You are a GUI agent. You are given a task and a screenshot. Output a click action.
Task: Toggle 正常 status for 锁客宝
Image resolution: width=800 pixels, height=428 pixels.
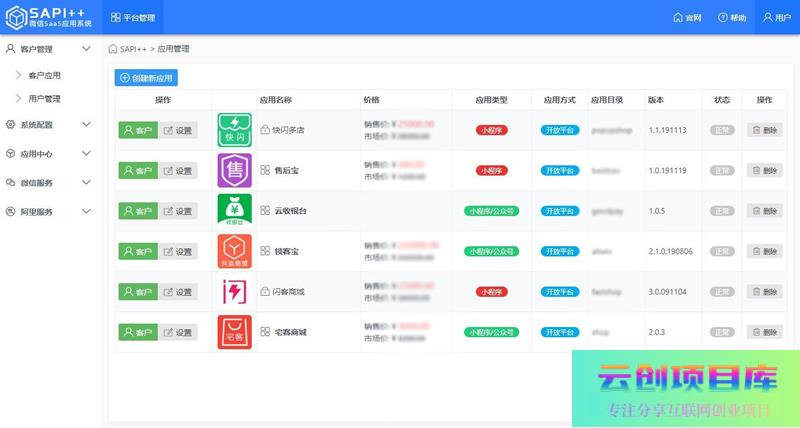[x=722, y=251]
